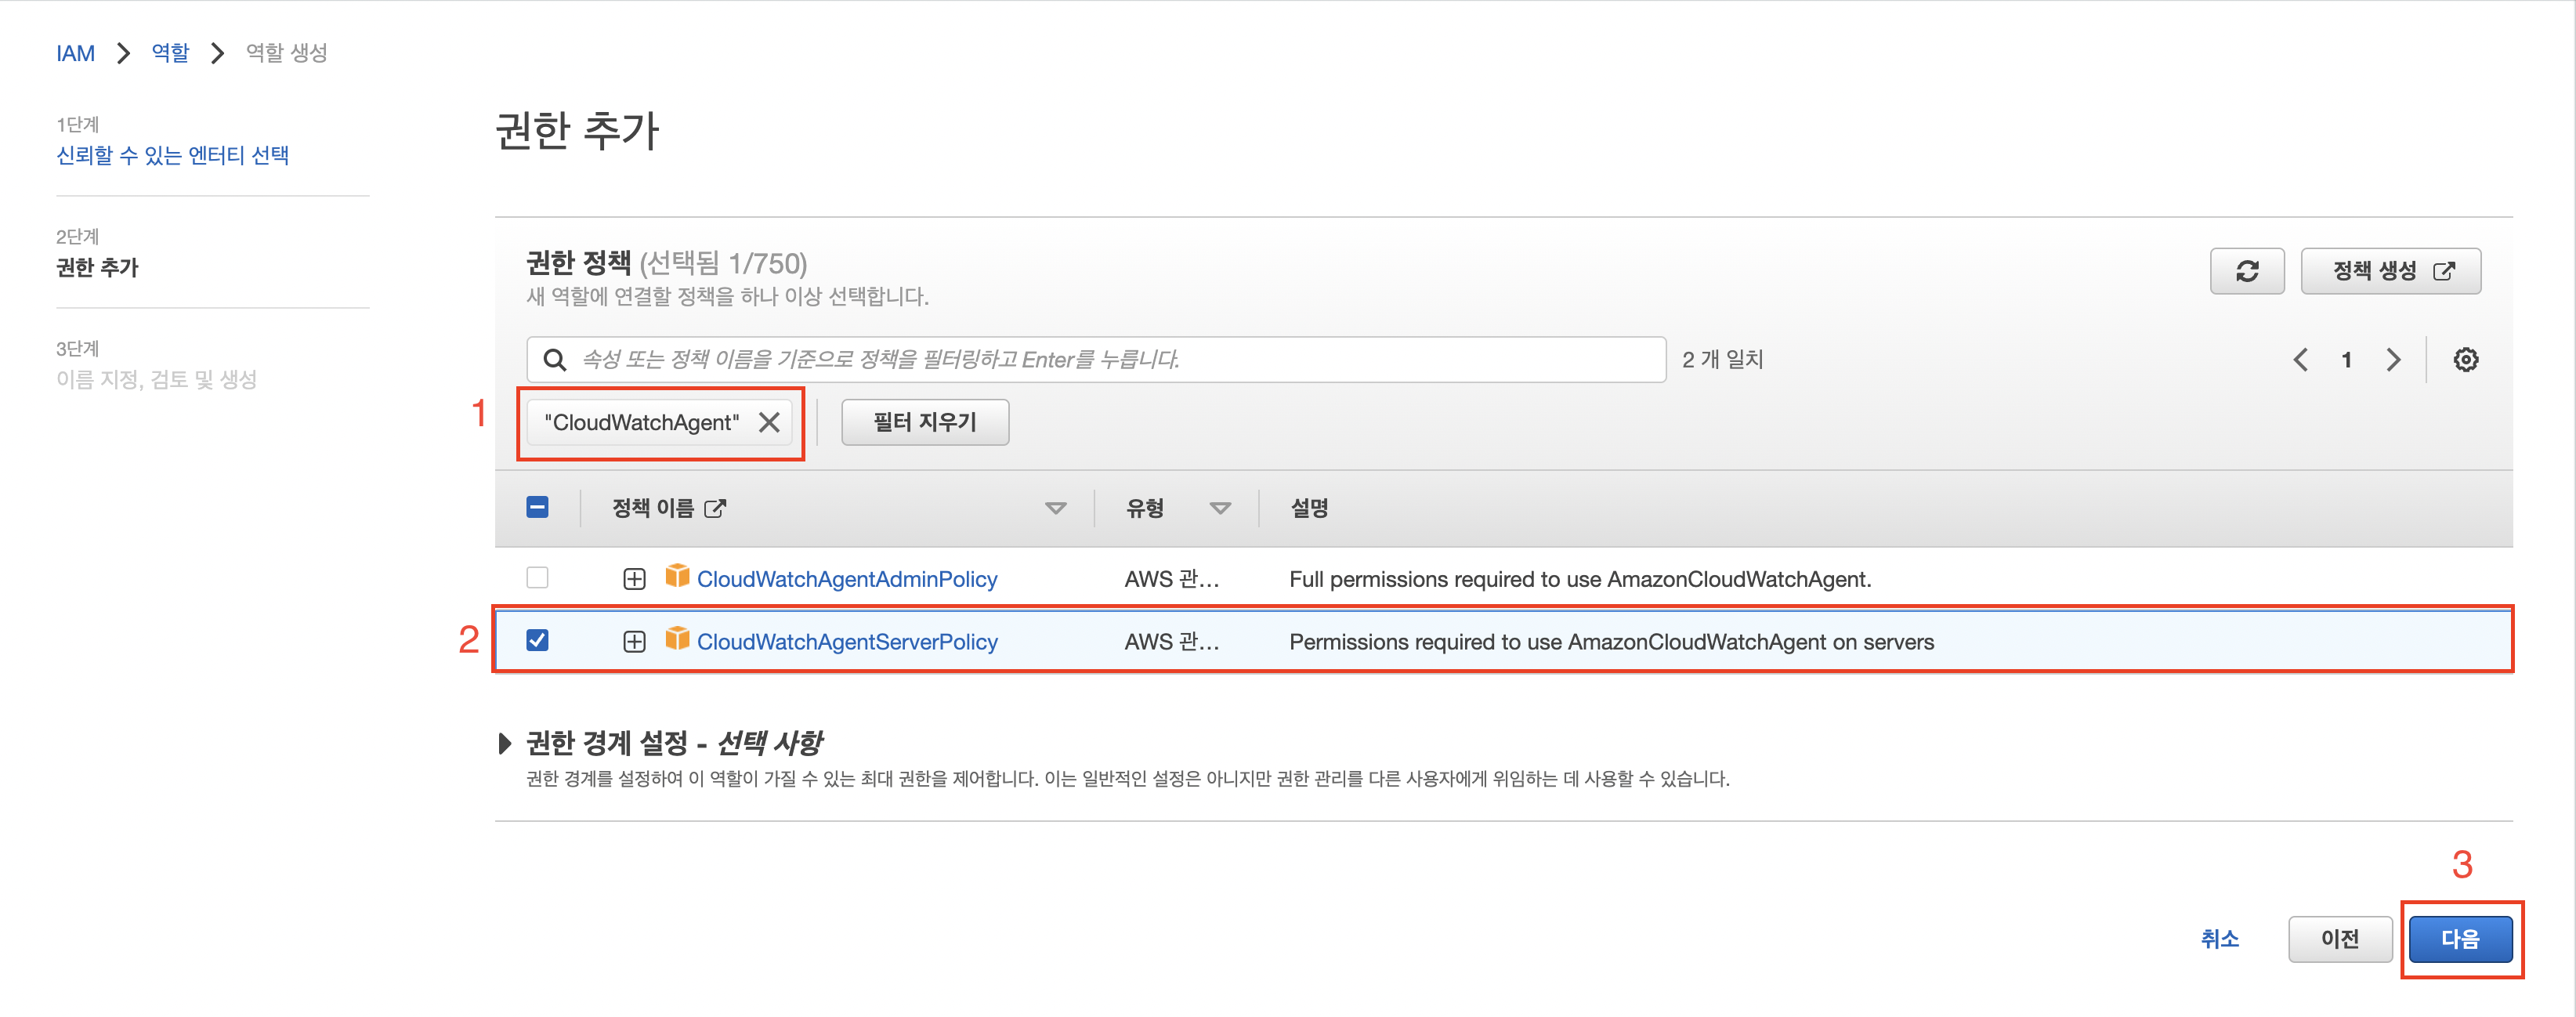This screenshot has height=1017, width=2576.
Task: Click the CloudWatchAgentServerPolicy orange box icon
Action: point(677,639)
